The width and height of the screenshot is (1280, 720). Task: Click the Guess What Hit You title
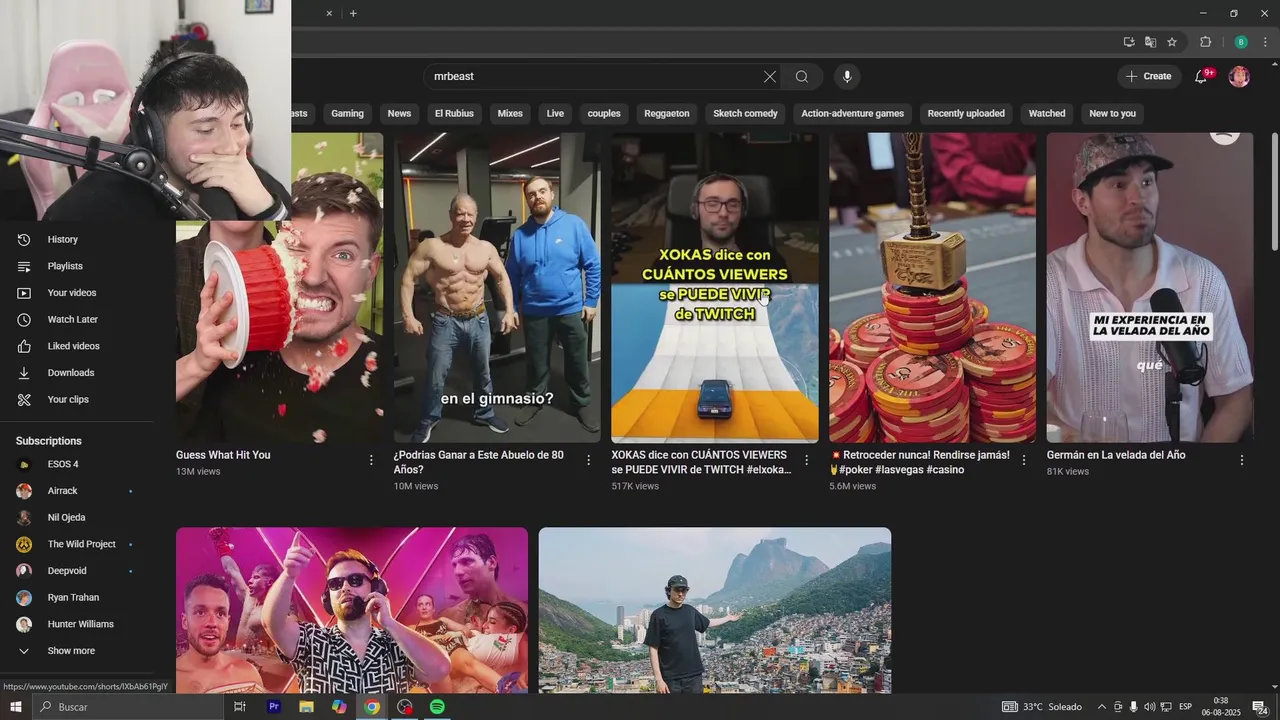pyautogui.click(x=223, y=455)
